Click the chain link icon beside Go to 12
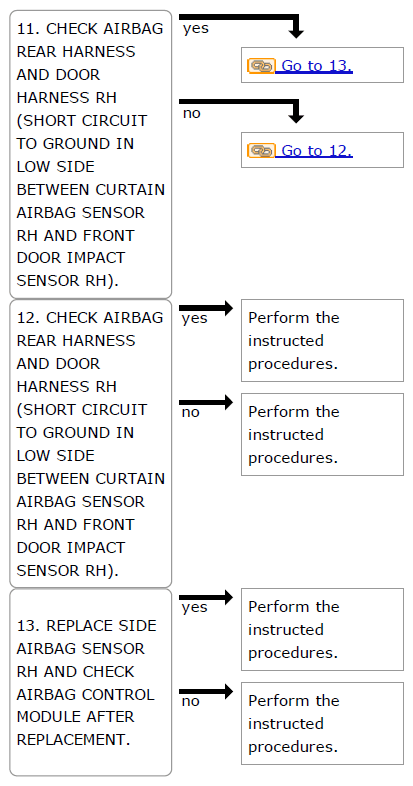 click(x=261, y=151)
